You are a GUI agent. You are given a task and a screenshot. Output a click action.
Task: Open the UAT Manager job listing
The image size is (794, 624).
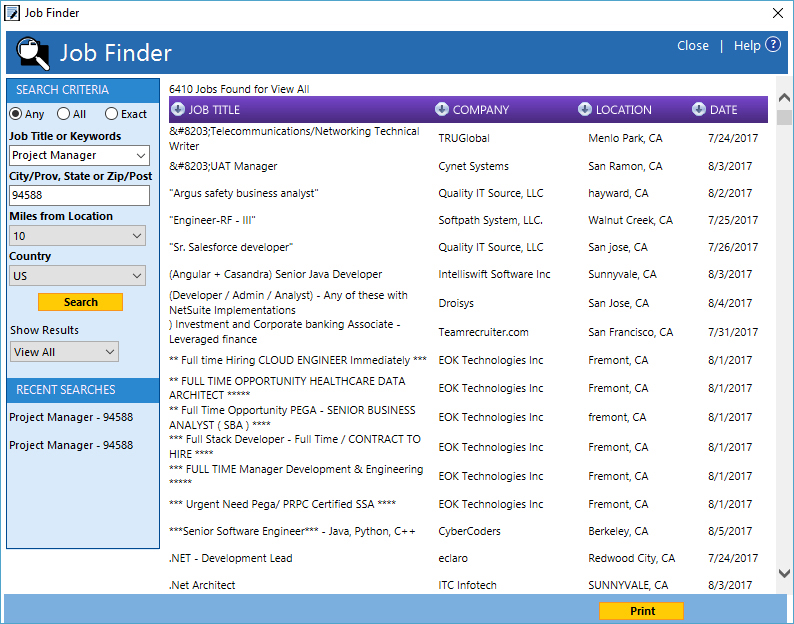point(223,166)
